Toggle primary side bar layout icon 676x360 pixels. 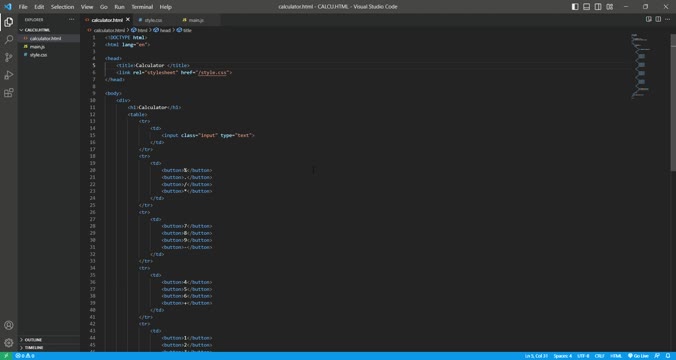pyautogui.click(x=575, y=6)
